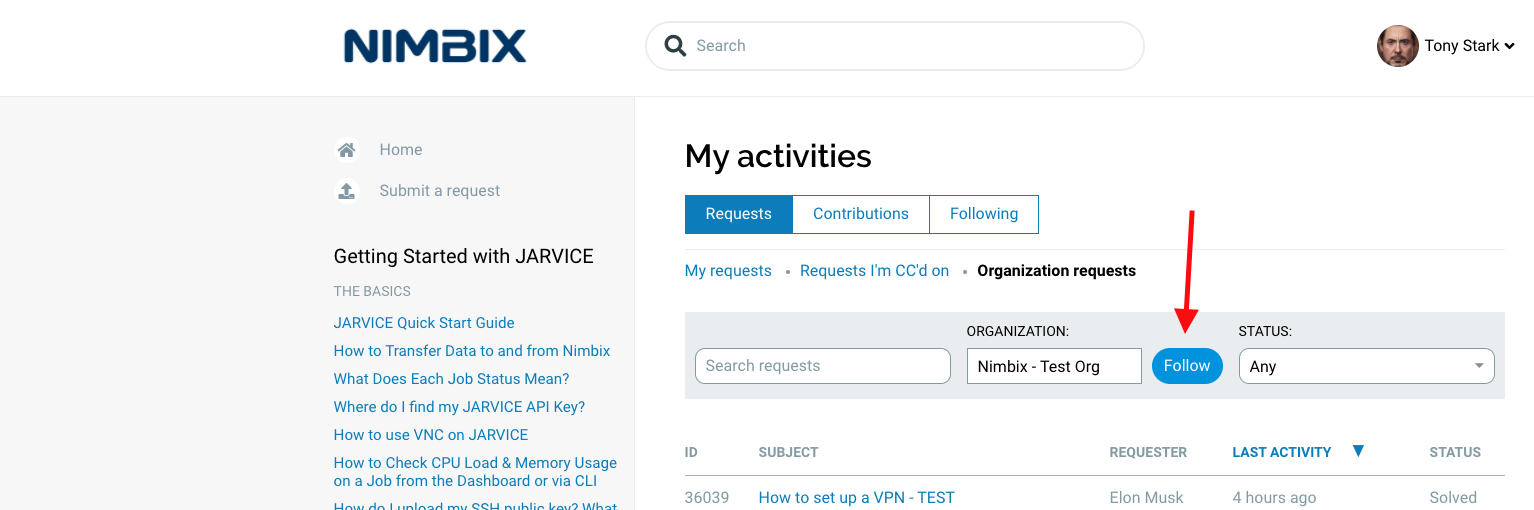Screen dimensions: 1534x510
Task: Click the Submit a request upload icon
Action: coord(346,191)
